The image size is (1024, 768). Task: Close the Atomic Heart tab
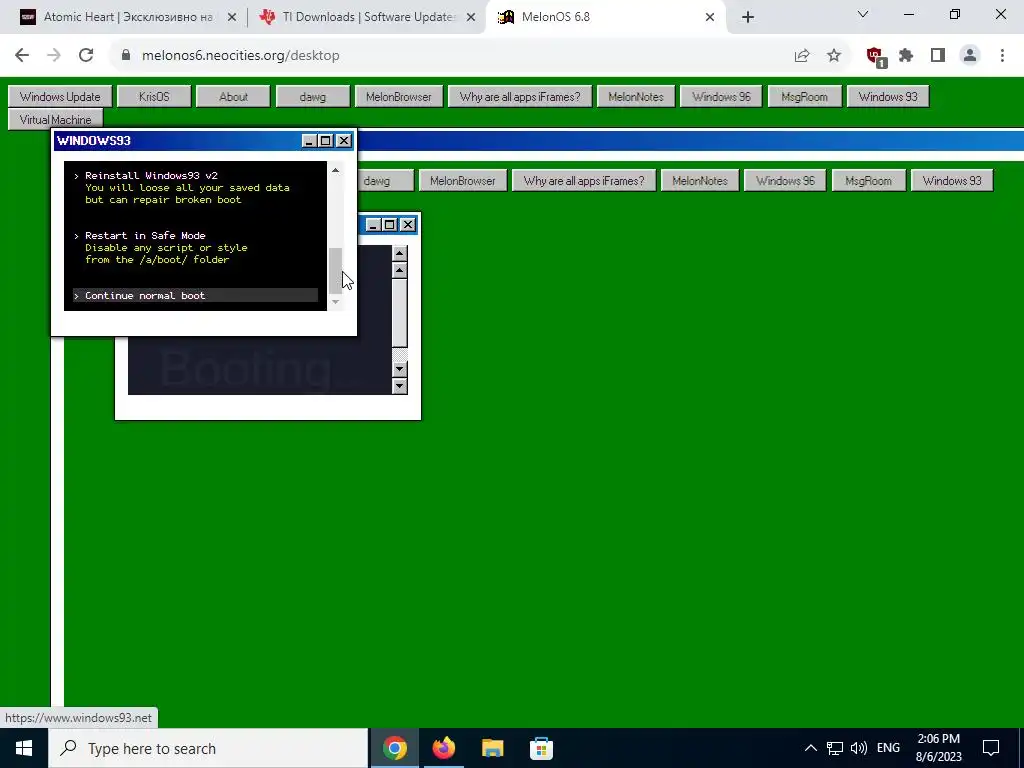(x=232, y=18)
